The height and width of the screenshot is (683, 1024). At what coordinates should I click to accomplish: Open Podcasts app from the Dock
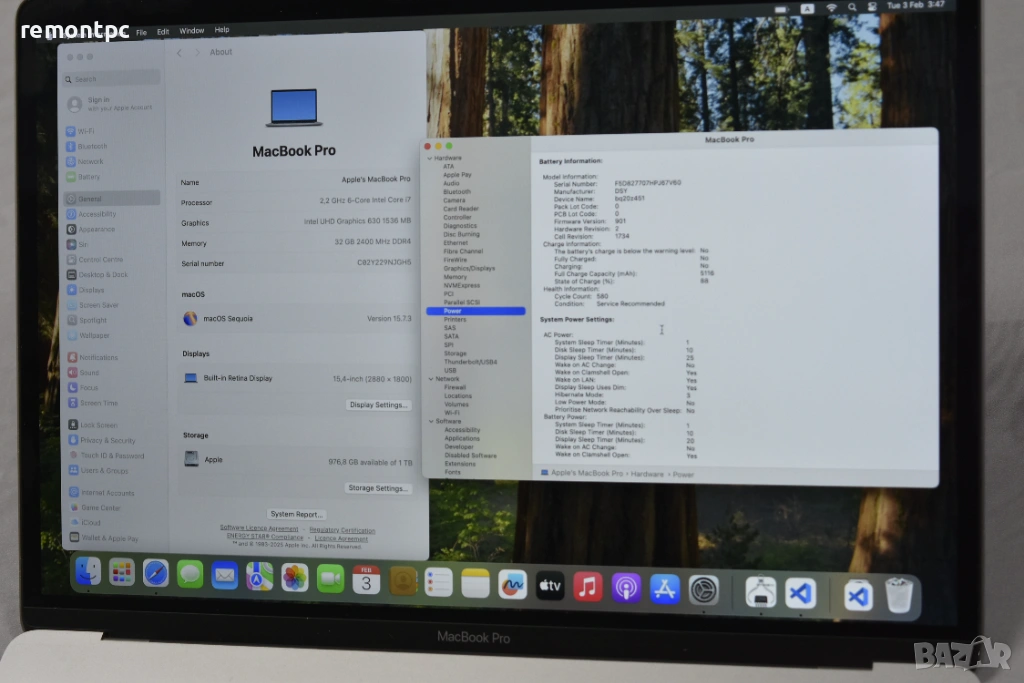[626, 587]
